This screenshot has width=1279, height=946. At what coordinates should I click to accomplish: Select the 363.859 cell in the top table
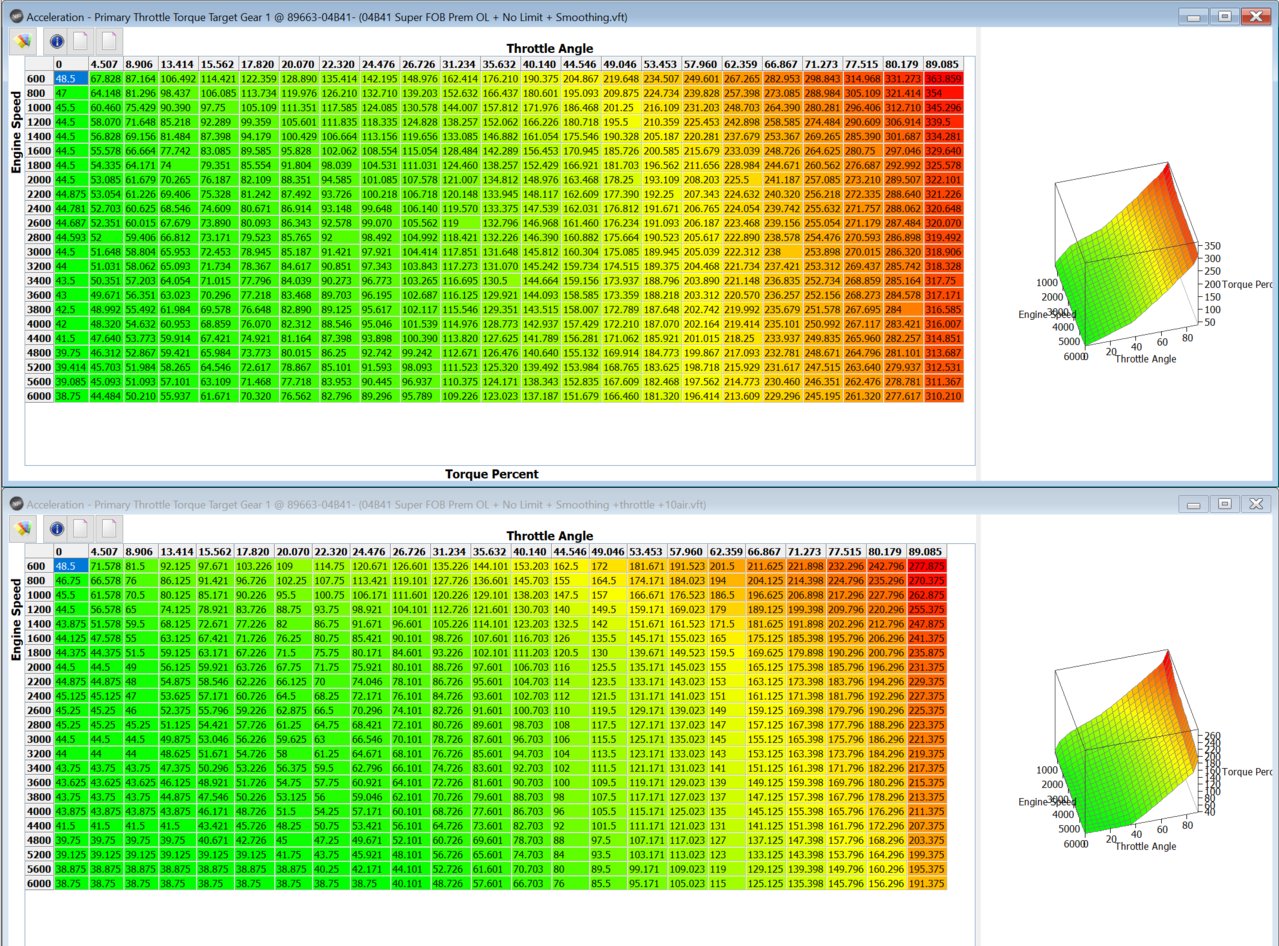(945, 79)
